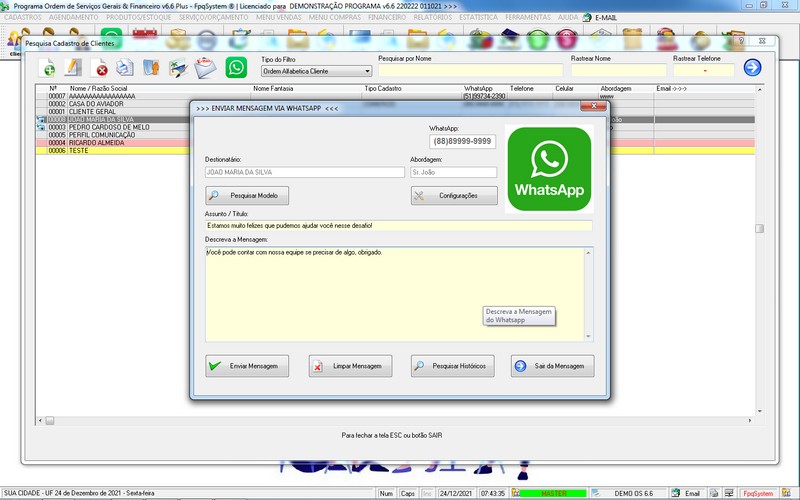The height and width of the screenshot is (500, 800).
Task: Select the yellow TESTE row
Action: click(112, 151)
